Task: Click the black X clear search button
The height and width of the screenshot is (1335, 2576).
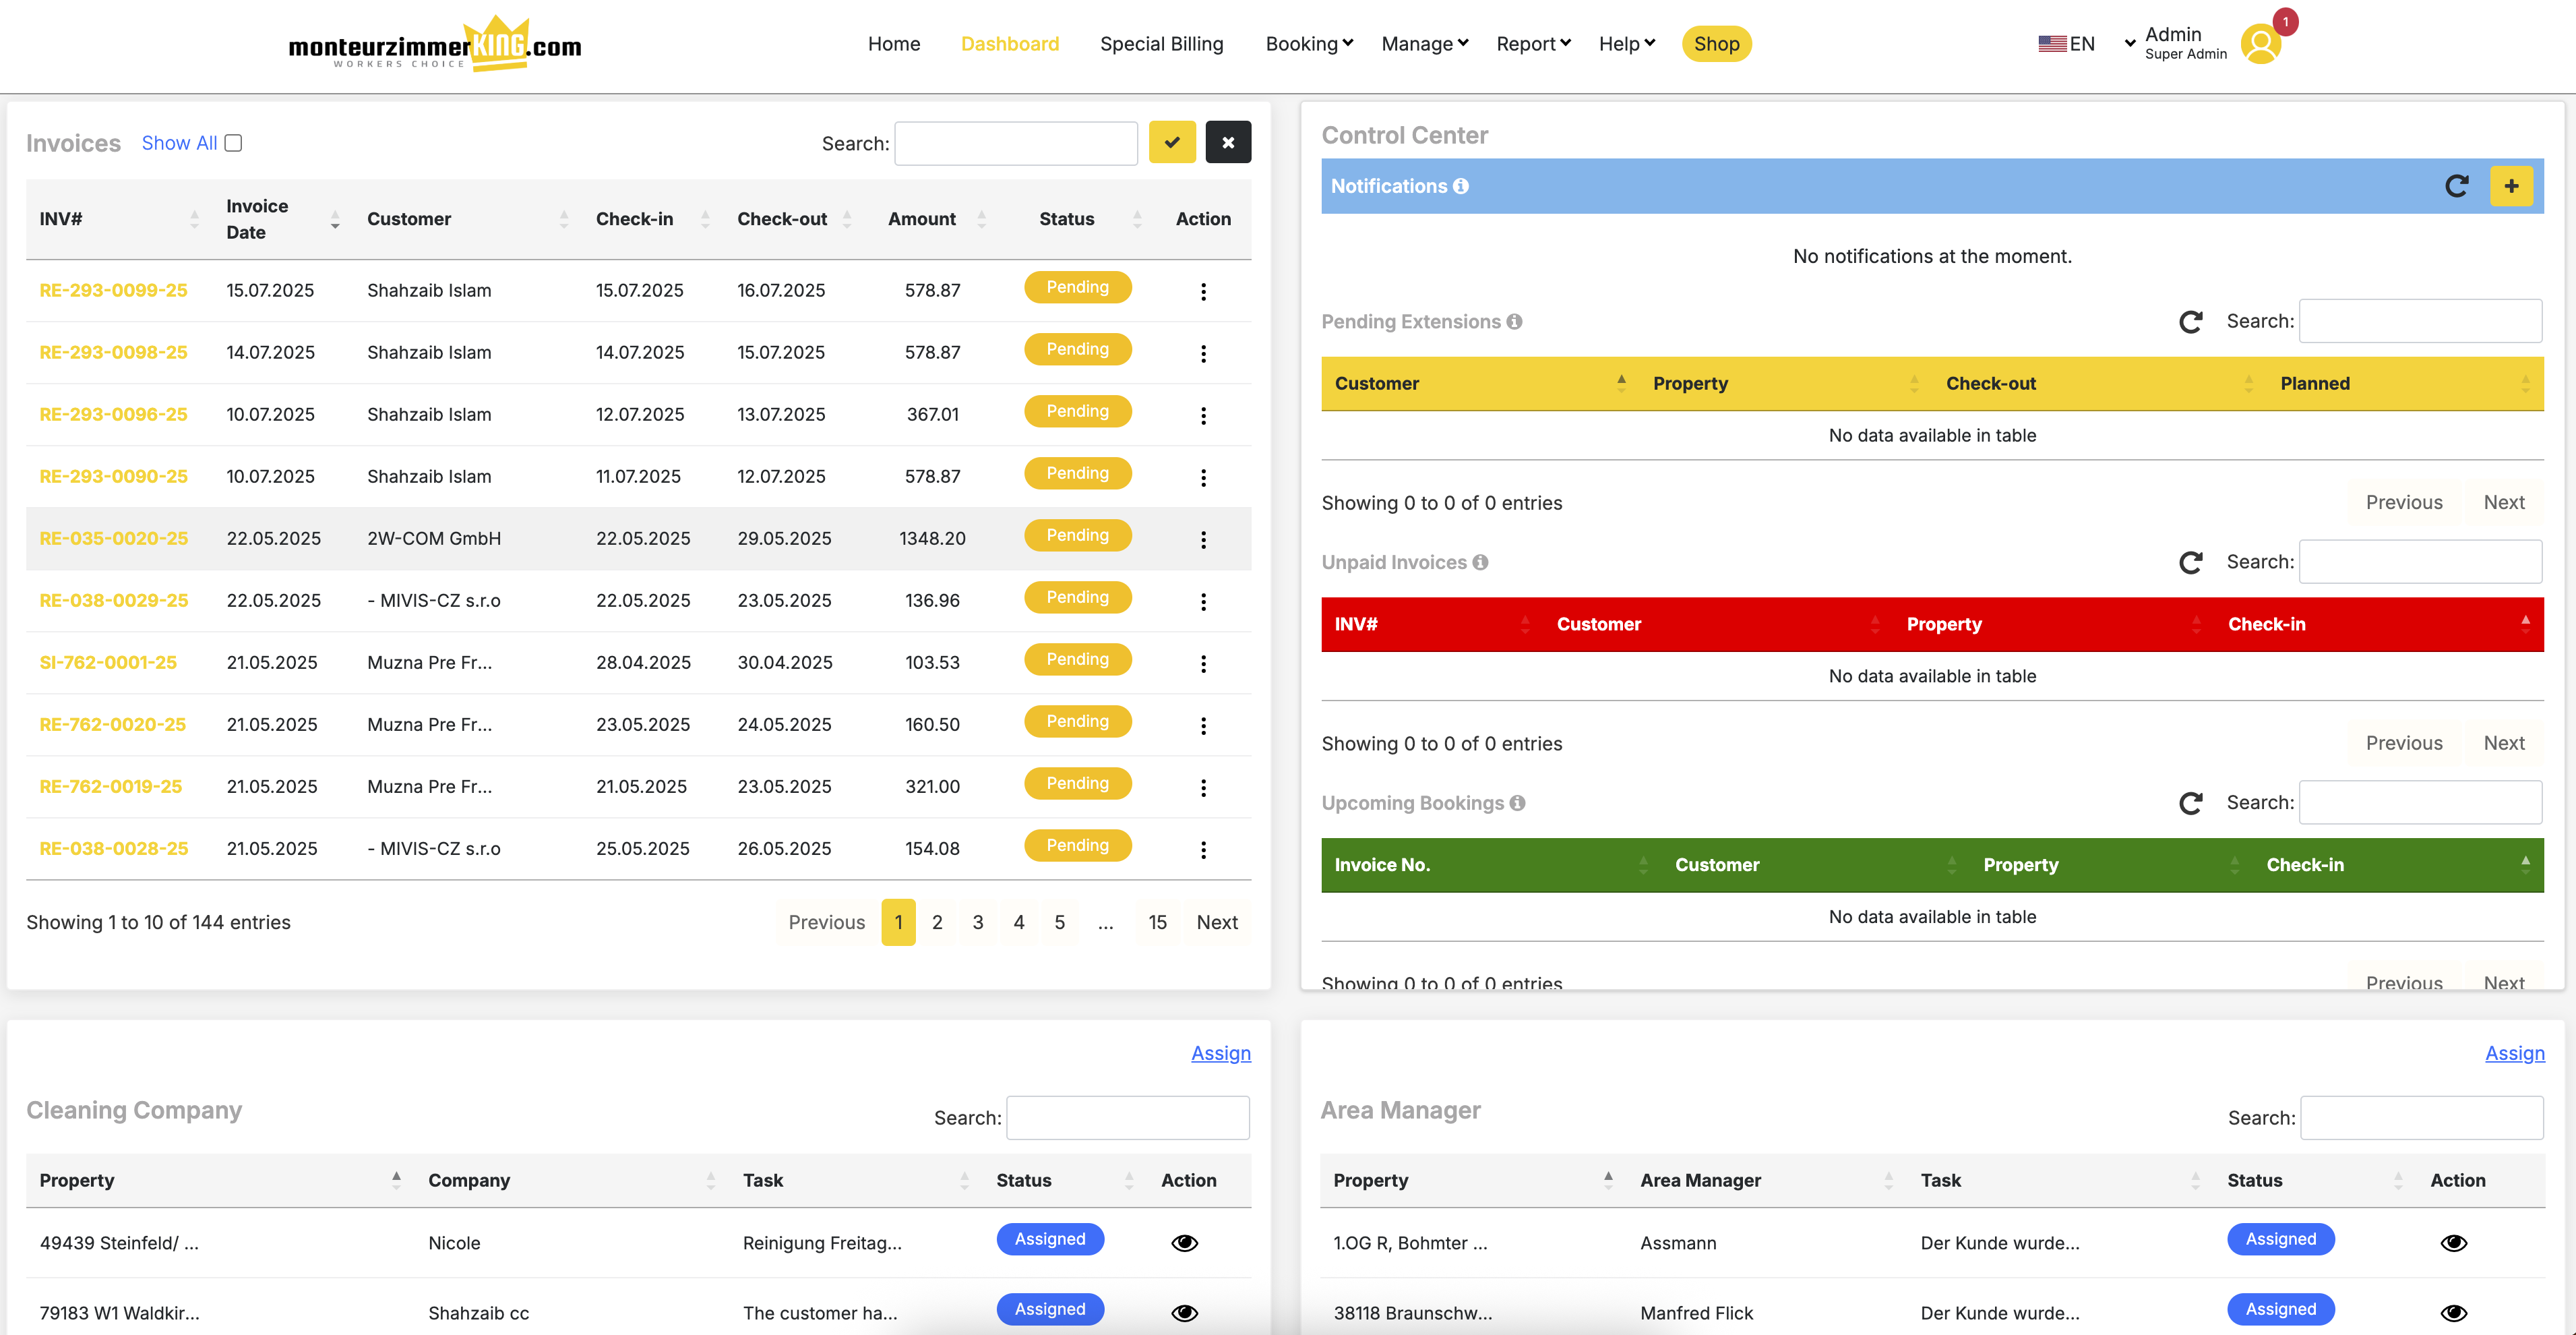Action: point(1228,142)
